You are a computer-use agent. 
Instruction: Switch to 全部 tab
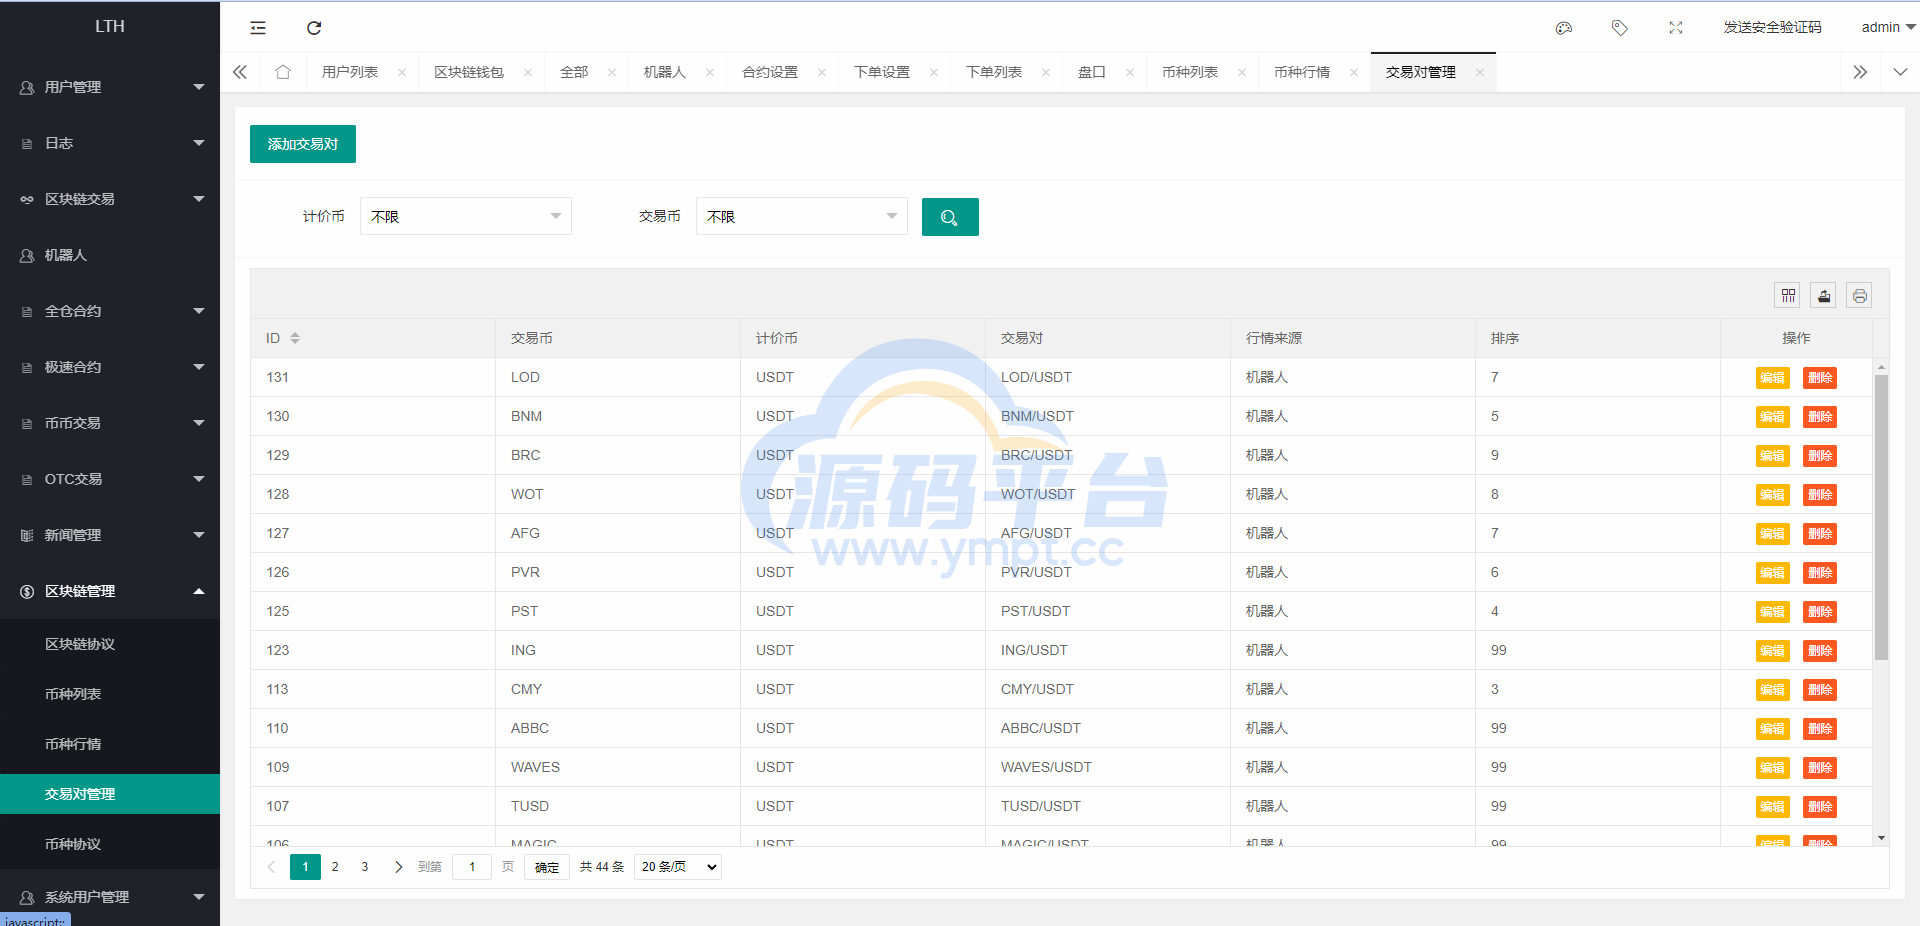[x=574, y=72]
